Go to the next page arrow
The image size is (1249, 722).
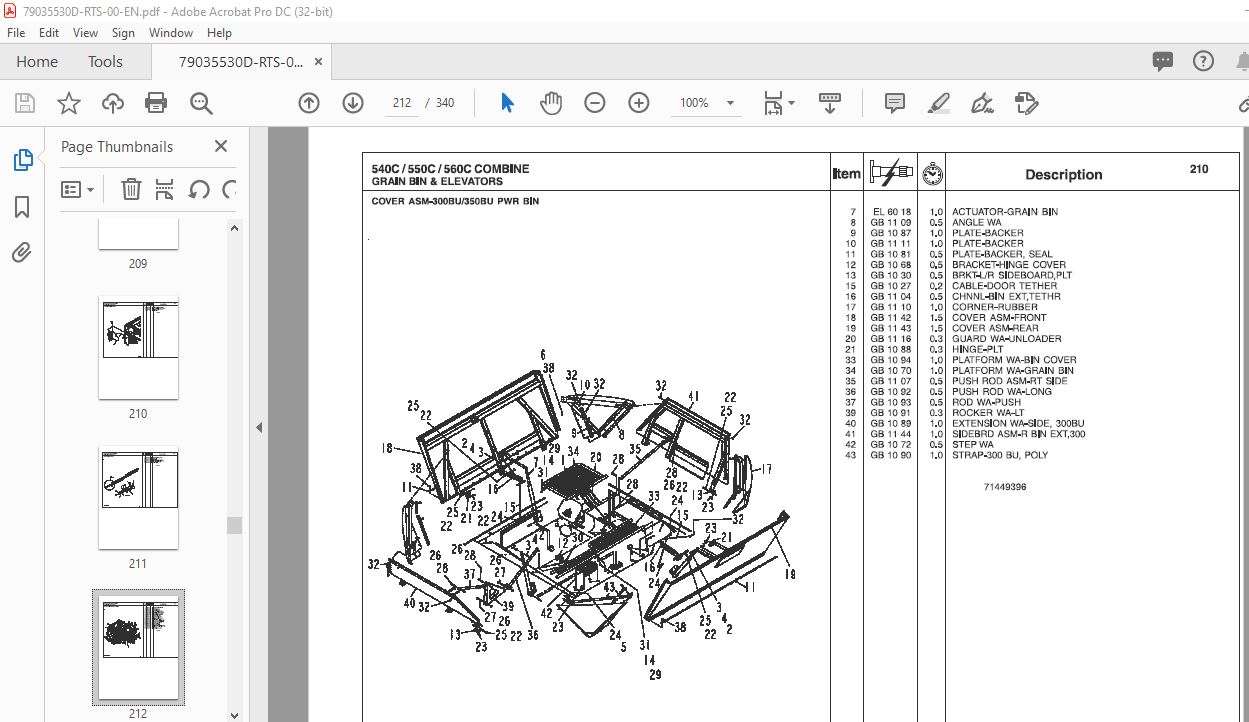pyautogui.click(x=353, y=103)
